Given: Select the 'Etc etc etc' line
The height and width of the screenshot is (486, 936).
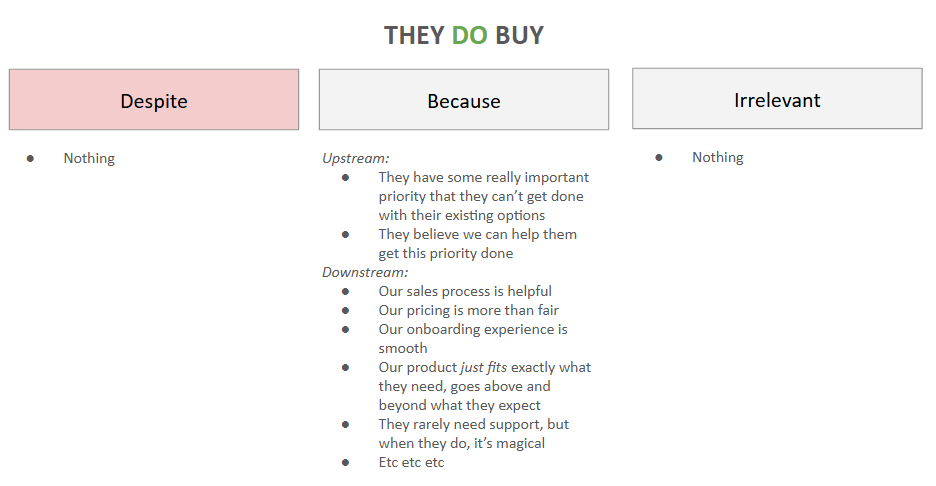Looking at the screenshot, I should (x=411, y=462).
